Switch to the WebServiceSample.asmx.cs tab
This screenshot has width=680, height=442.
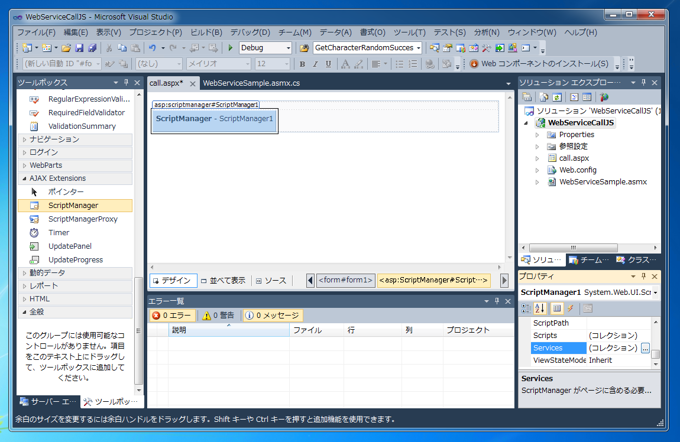point(251,83)
